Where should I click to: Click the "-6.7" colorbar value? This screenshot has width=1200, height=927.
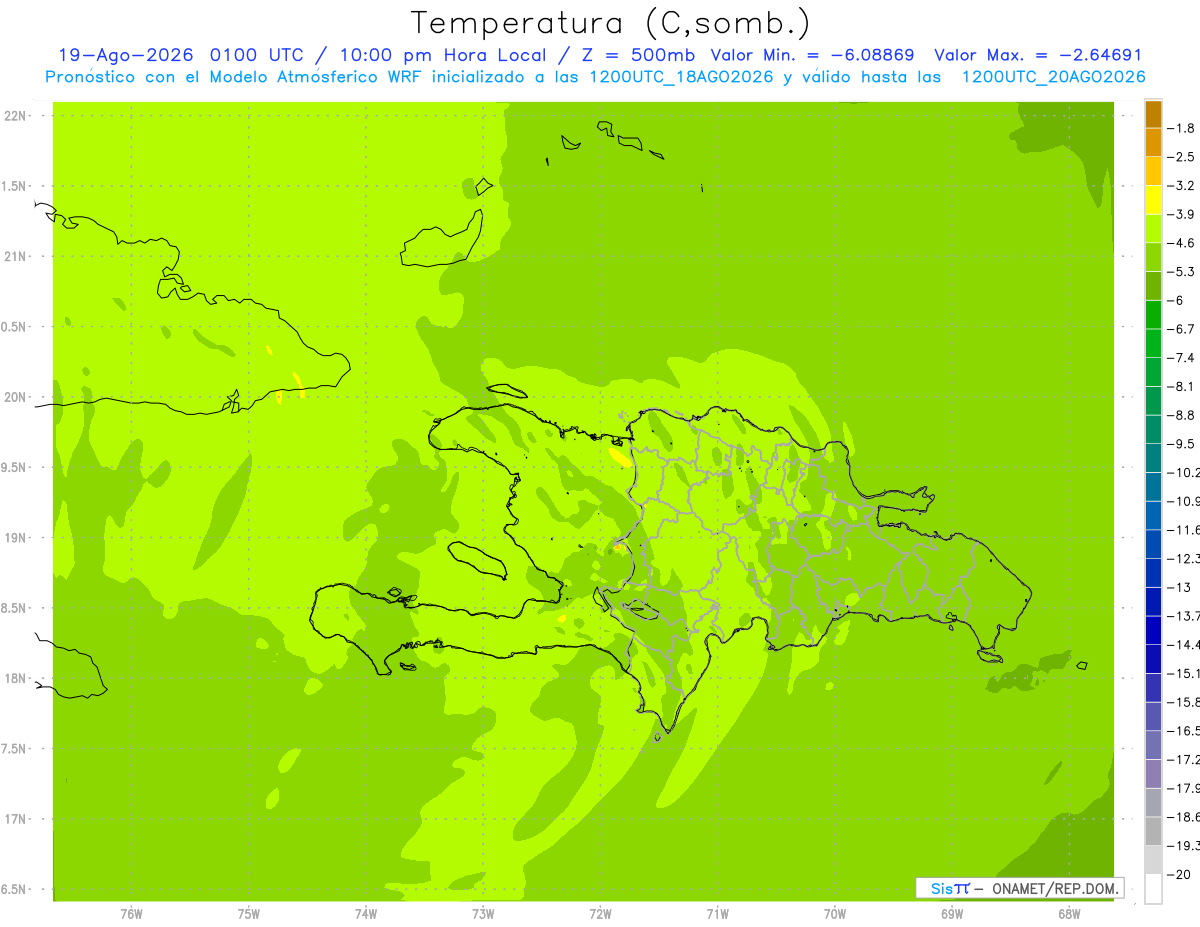[x=1182, y=329]
